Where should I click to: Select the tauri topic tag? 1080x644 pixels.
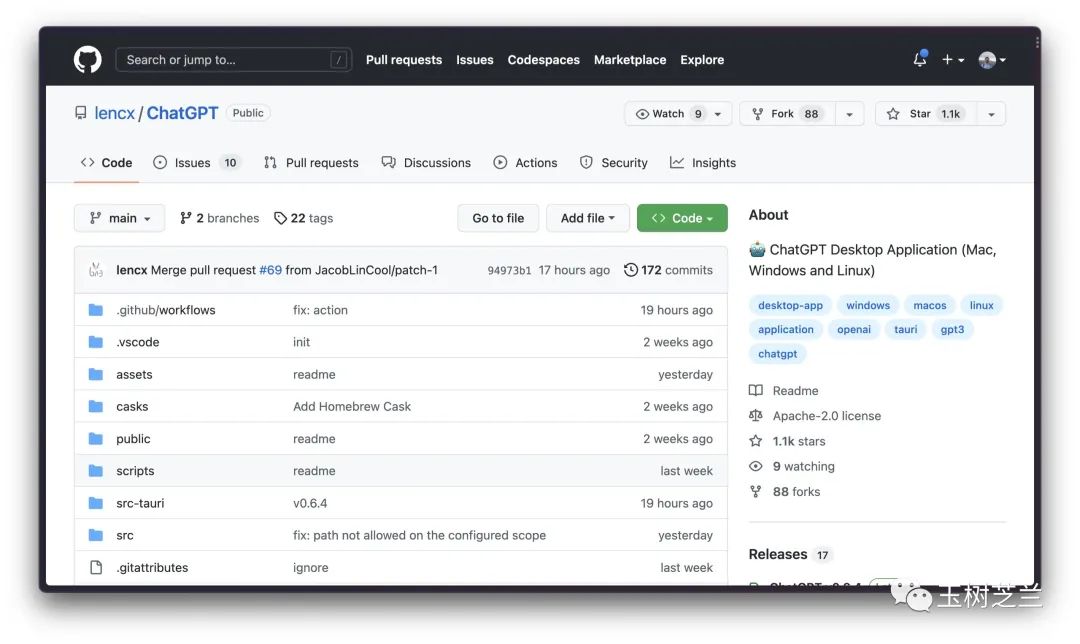point(906,330)
